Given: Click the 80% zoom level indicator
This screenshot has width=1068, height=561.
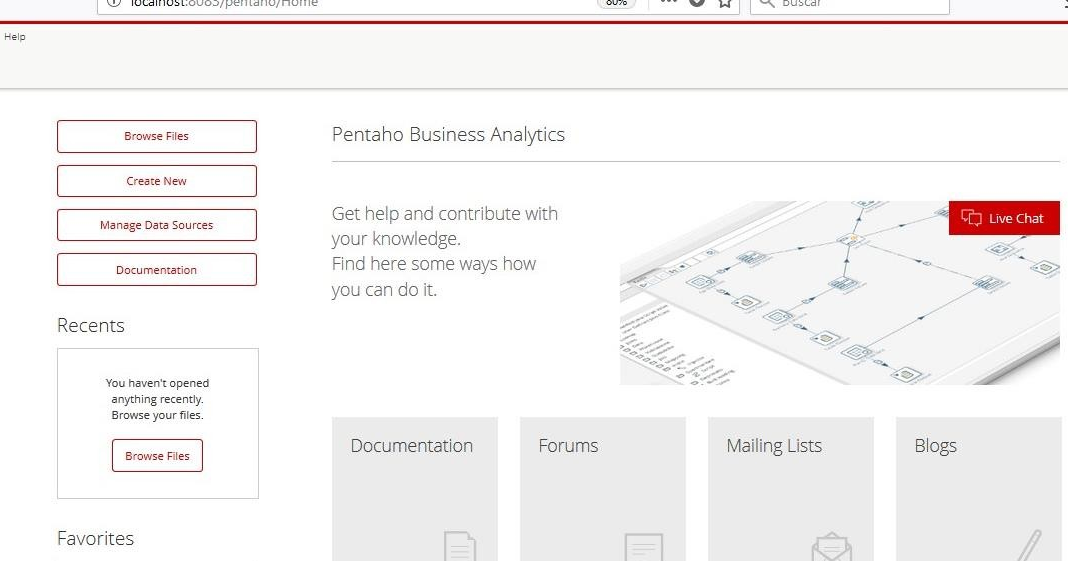Looking at the screenshot, I should click(x=617, y=4).
